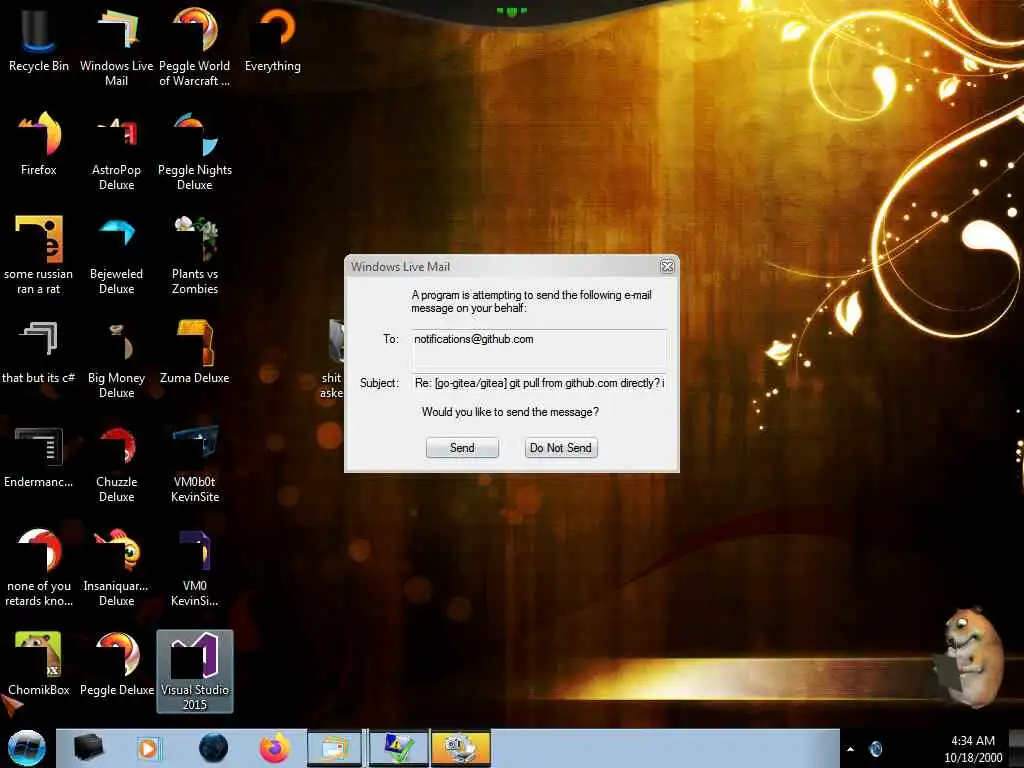
Task: Select Big Money Deluxe desktop icon
Action: [116, 359]
